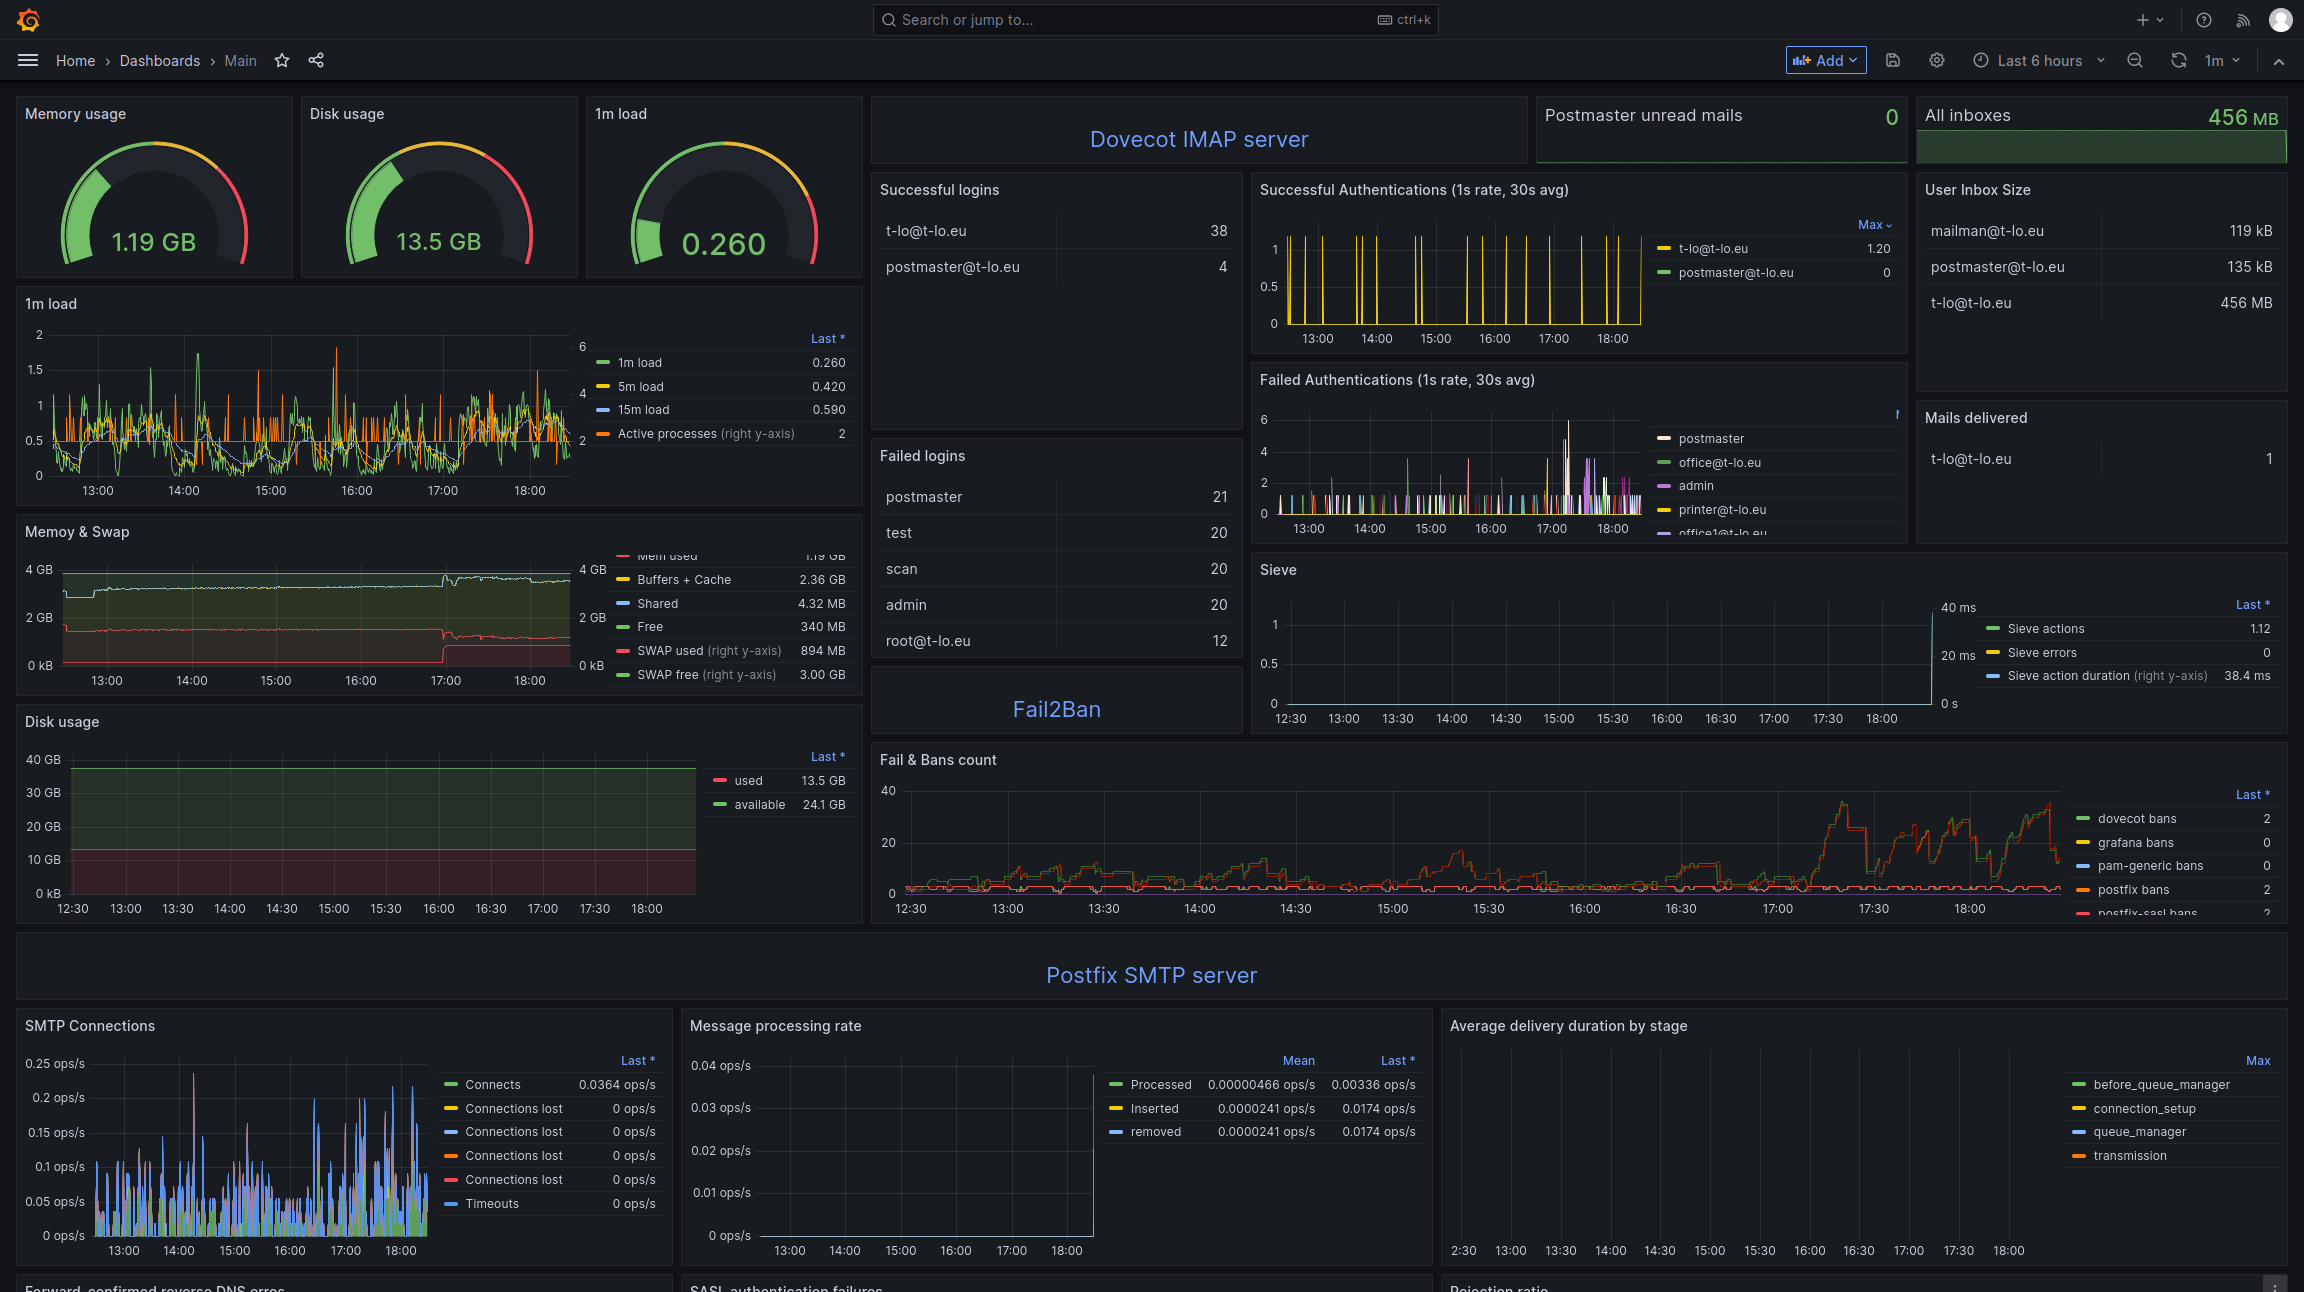Toggle grafana bans series visibility
The width and height of the screenshot is (2304, 1292).
coord(2135,843)
